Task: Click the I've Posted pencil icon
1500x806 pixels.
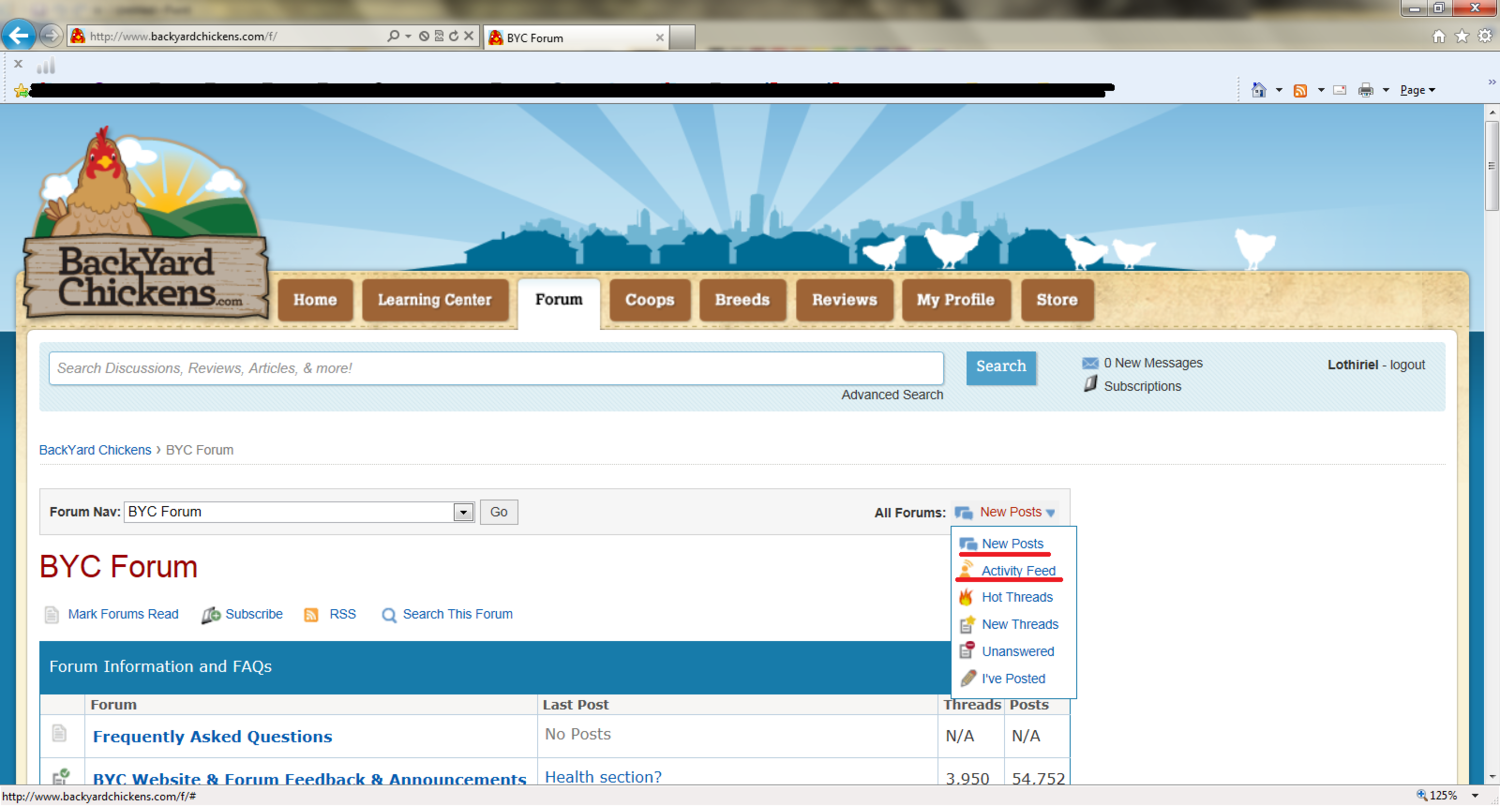Action: coord(967,678)
